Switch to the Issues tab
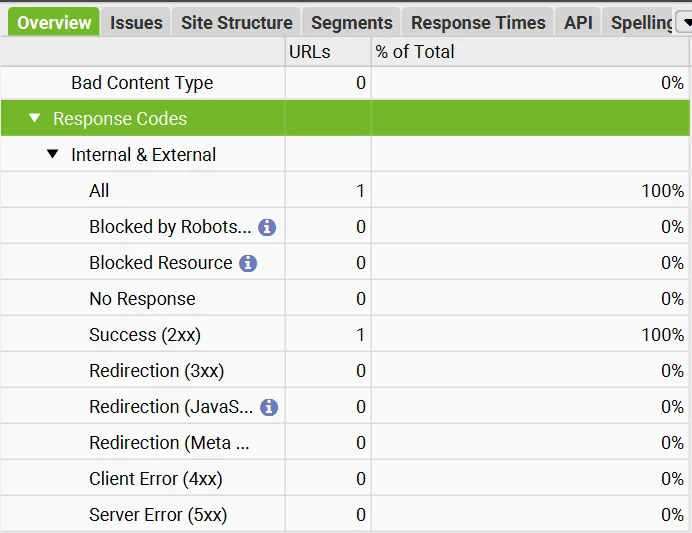Viewport: 692px width, 533px height. click(x=136, y=22)
